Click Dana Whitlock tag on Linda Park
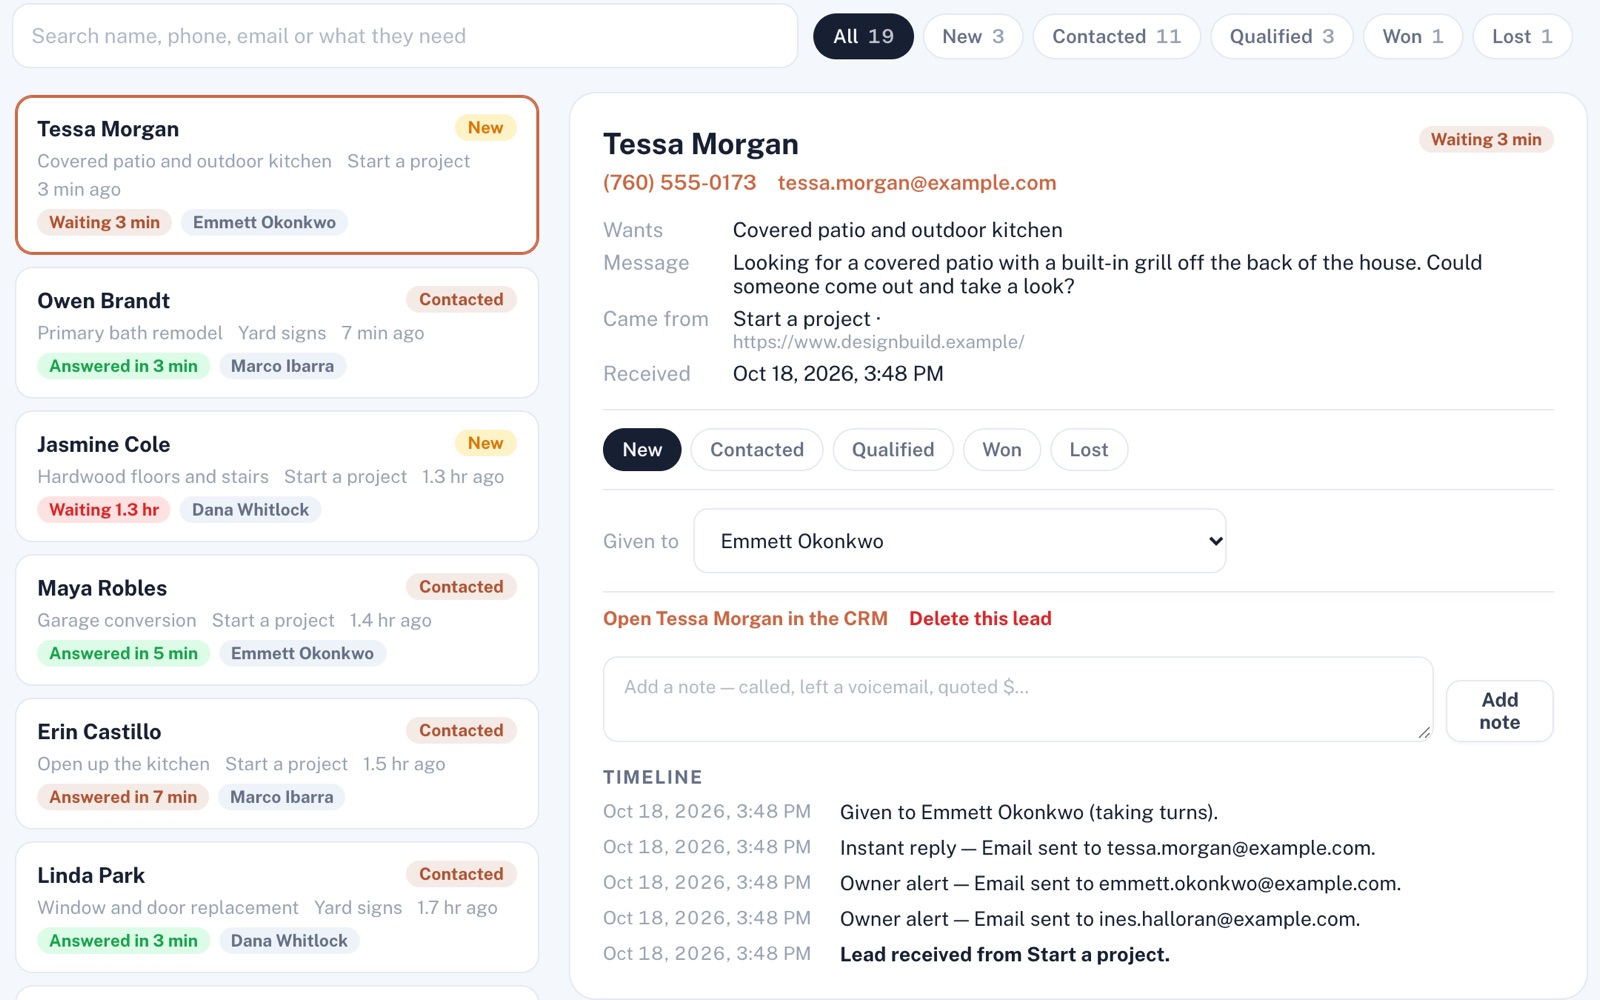Screen dimensions: 1600x1000 289,941
